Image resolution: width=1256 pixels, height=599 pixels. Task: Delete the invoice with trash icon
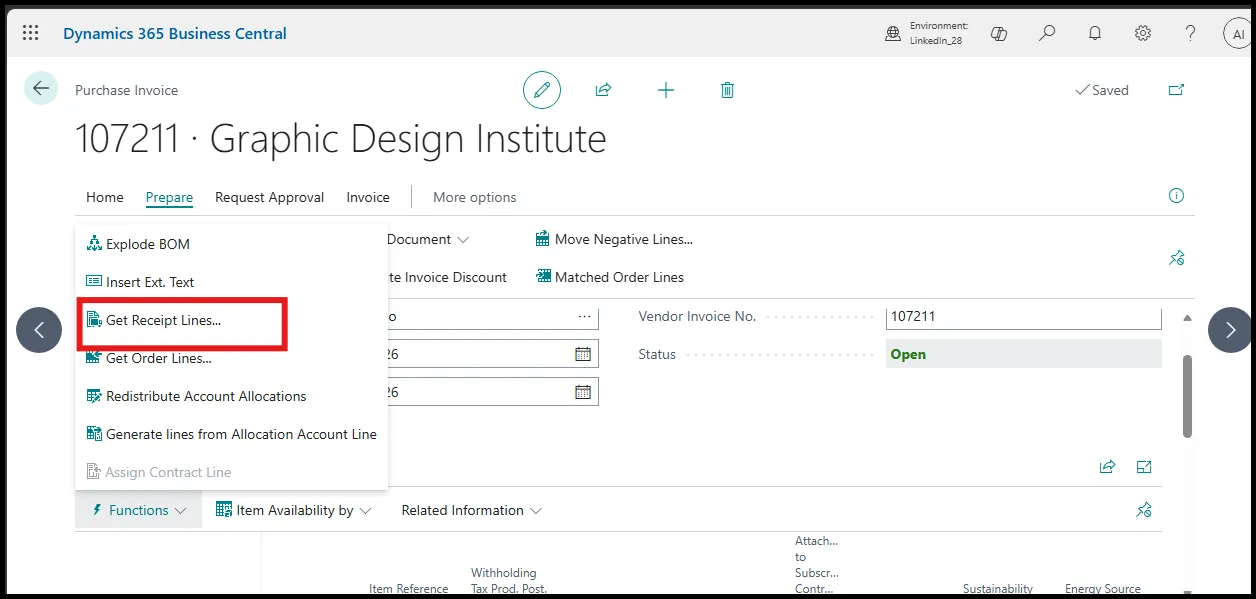(x=727, y=90)
